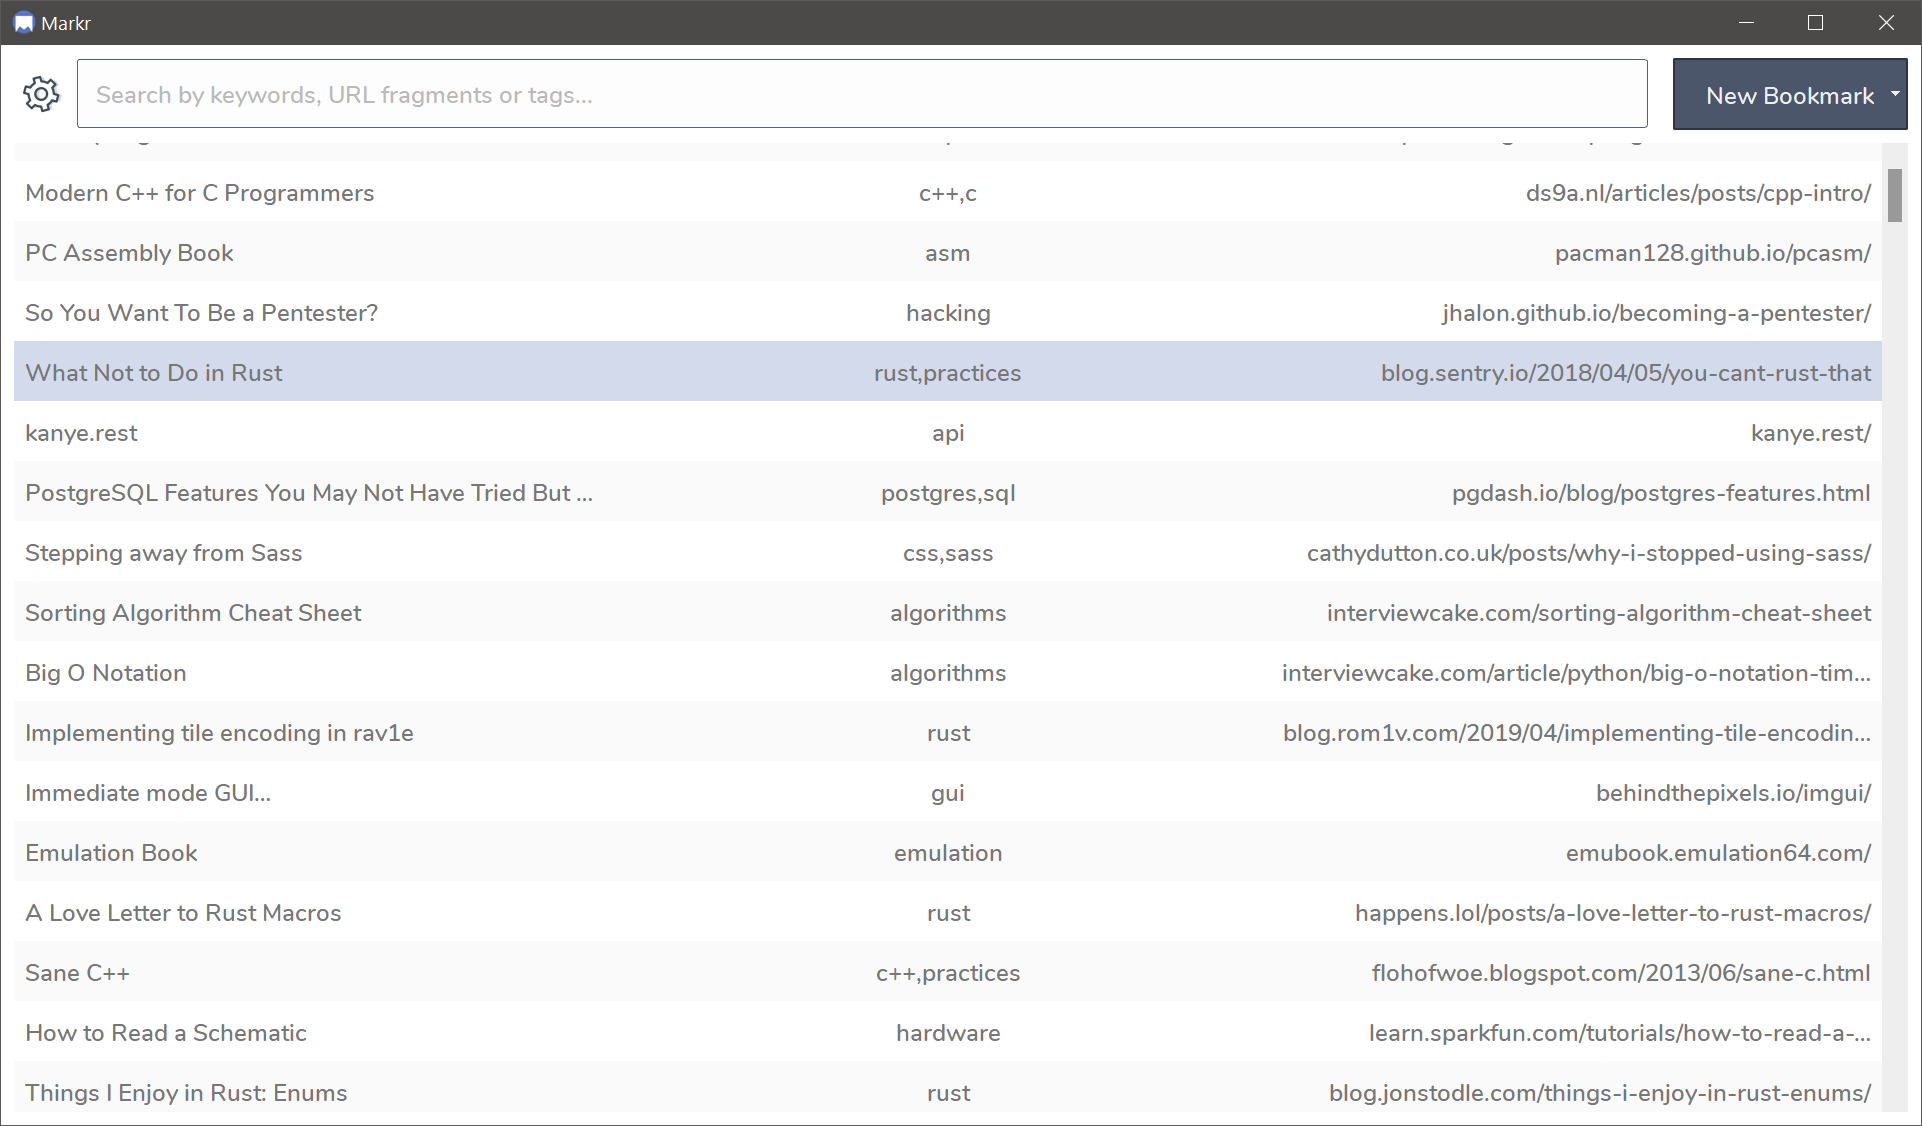Click the vertical scrollbar thumb
1922x1126 pixels.
[x=1894, y=195]
